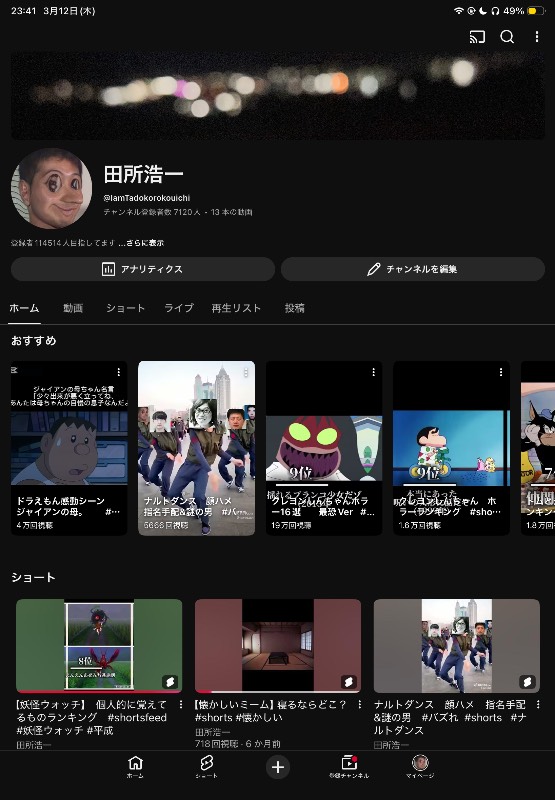Open three-dot menu beside 妖怪ウォッチ short title
Screen dimensions: 555x800
point(181,705)
